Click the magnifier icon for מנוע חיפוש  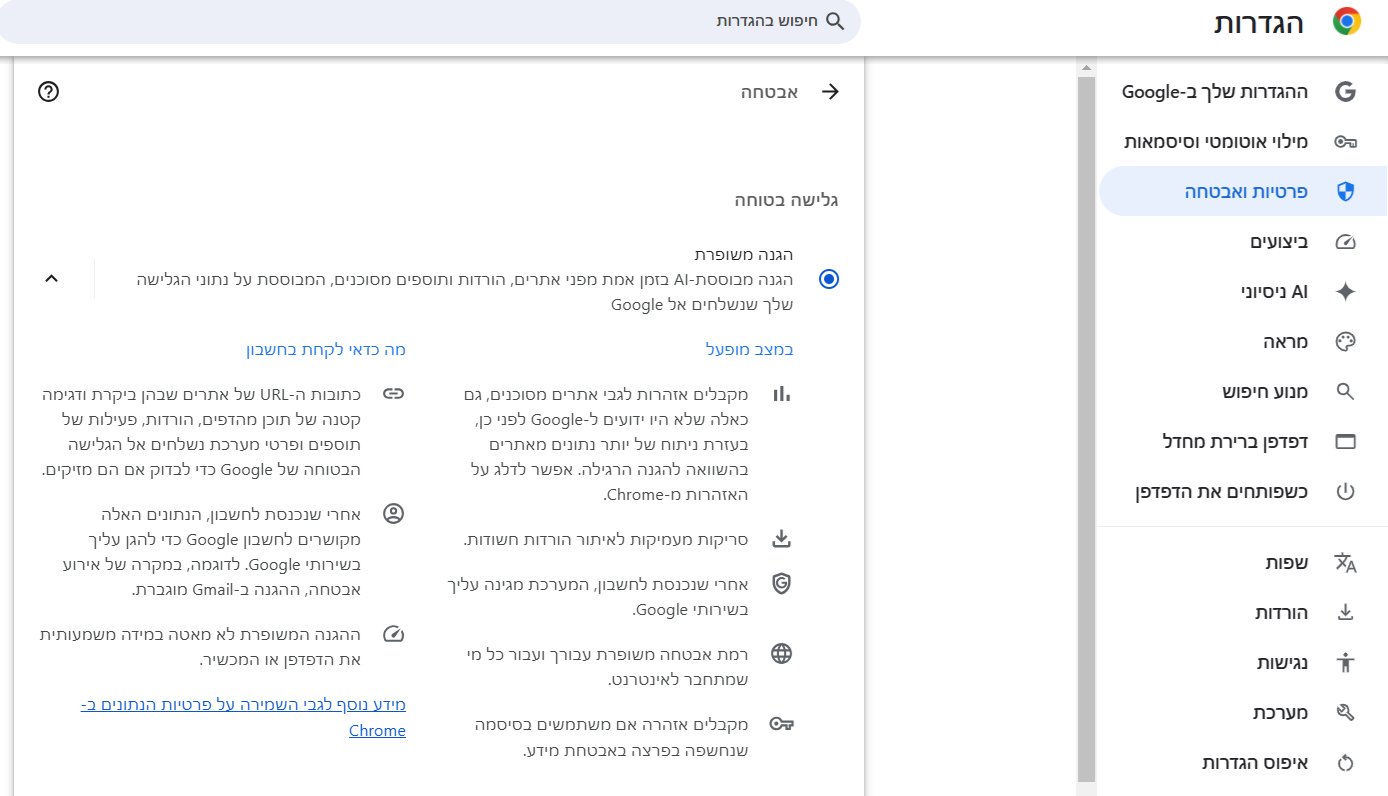[x=1345, y=392]
